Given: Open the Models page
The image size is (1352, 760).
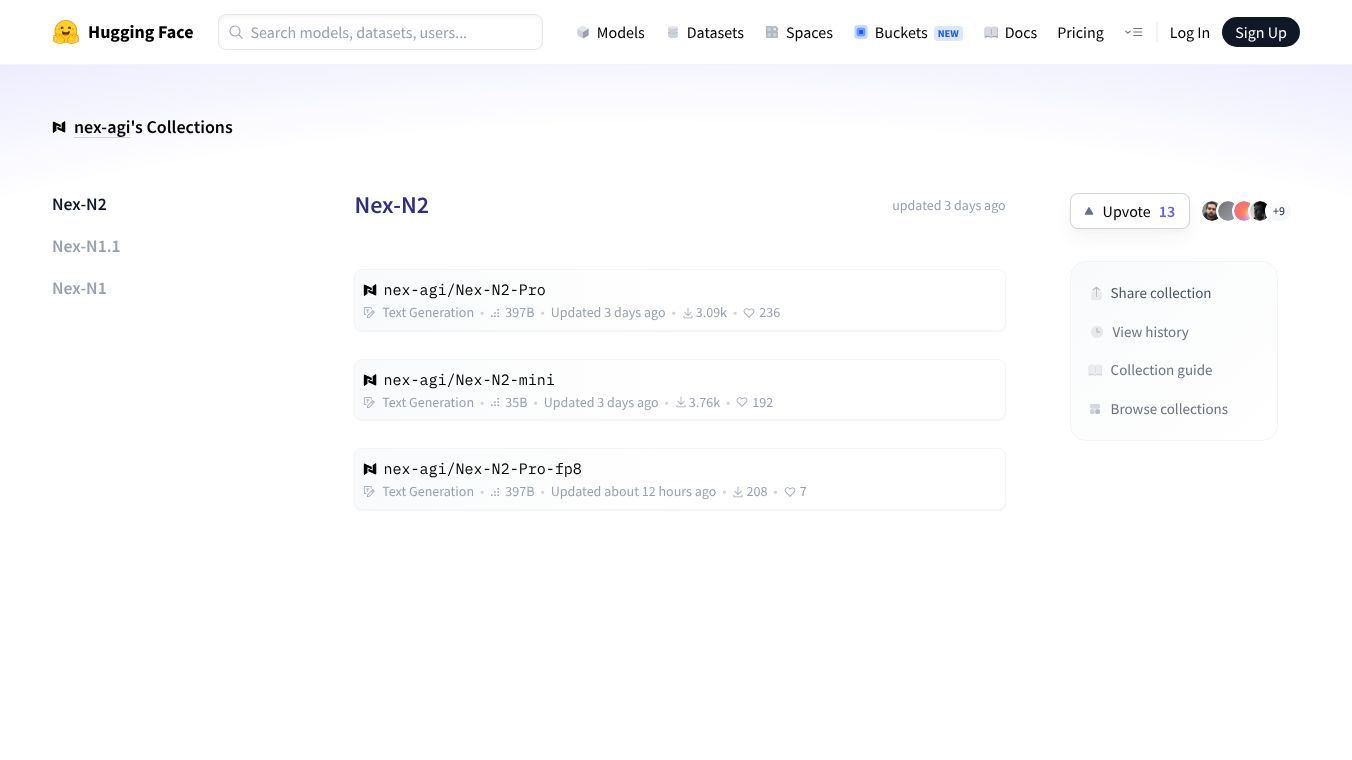Looking at the screenshot, I should pos(610,32).
